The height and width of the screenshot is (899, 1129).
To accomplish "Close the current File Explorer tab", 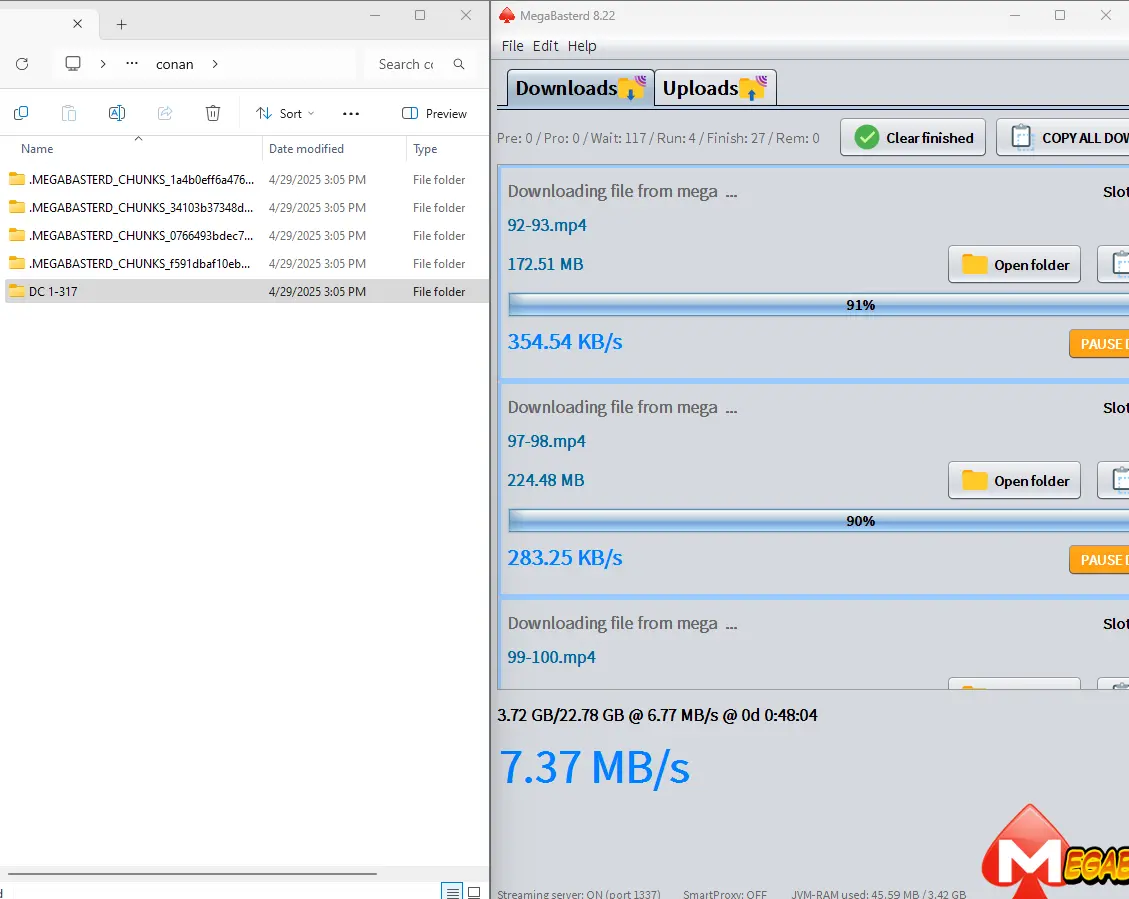I will coord(78,24).
